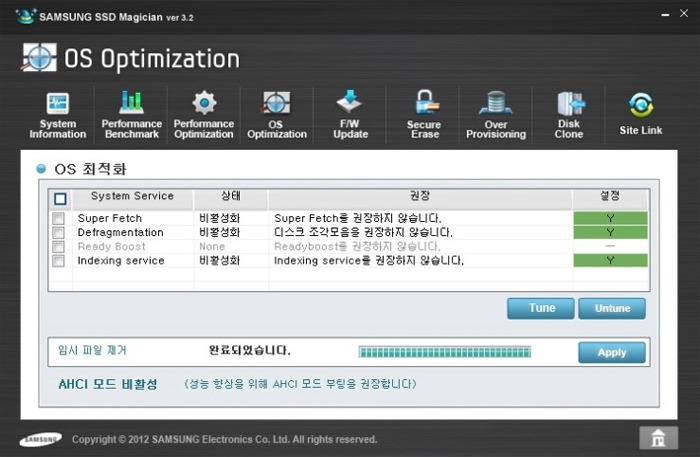This screenshot has height=457, width=700.
Task: Close the SSD Magician window
Action: click(x=684, y=13)
